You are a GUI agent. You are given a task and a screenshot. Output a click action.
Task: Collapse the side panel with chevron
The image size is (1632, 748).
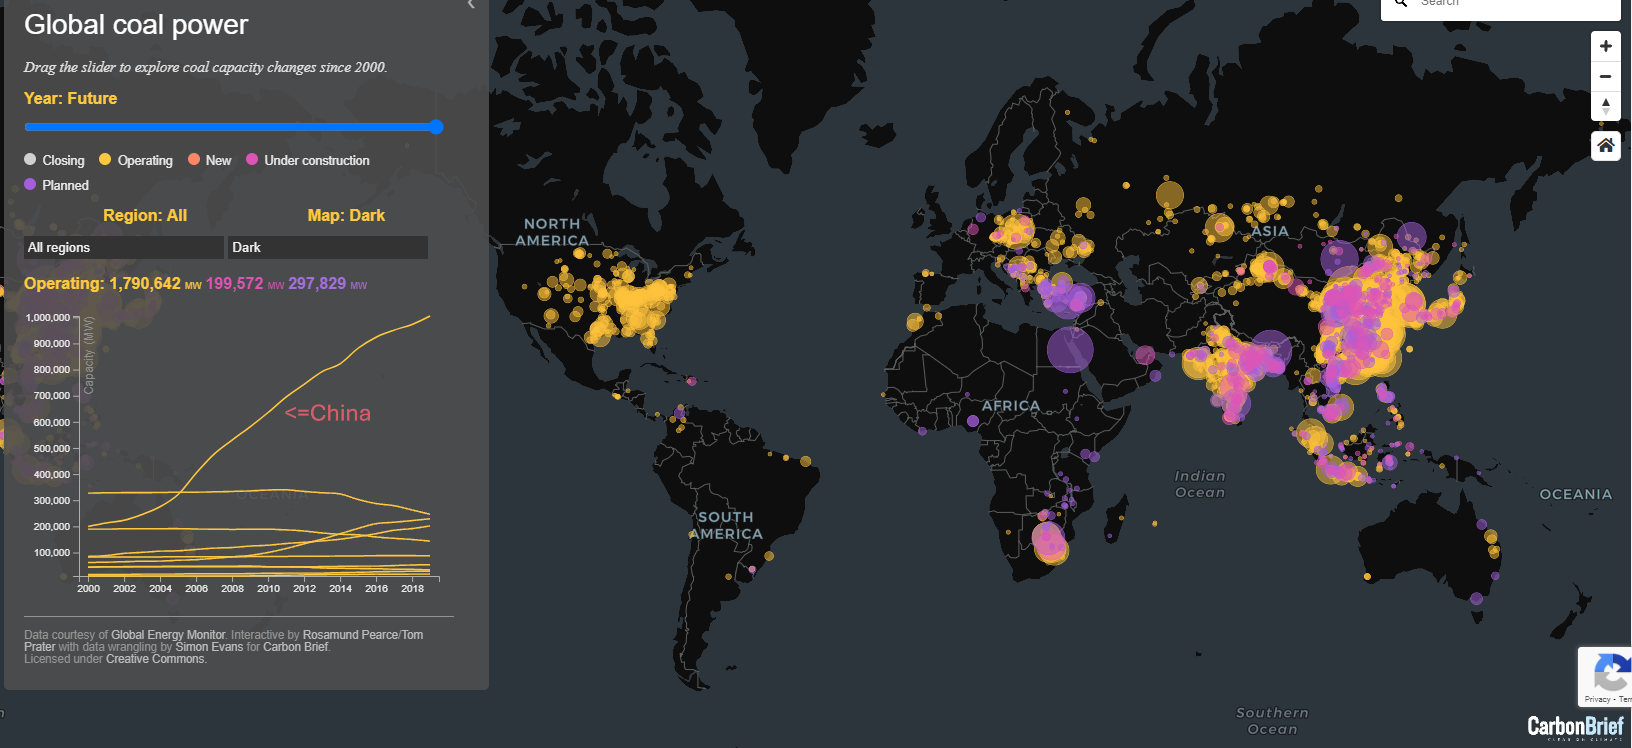point(471,5)
